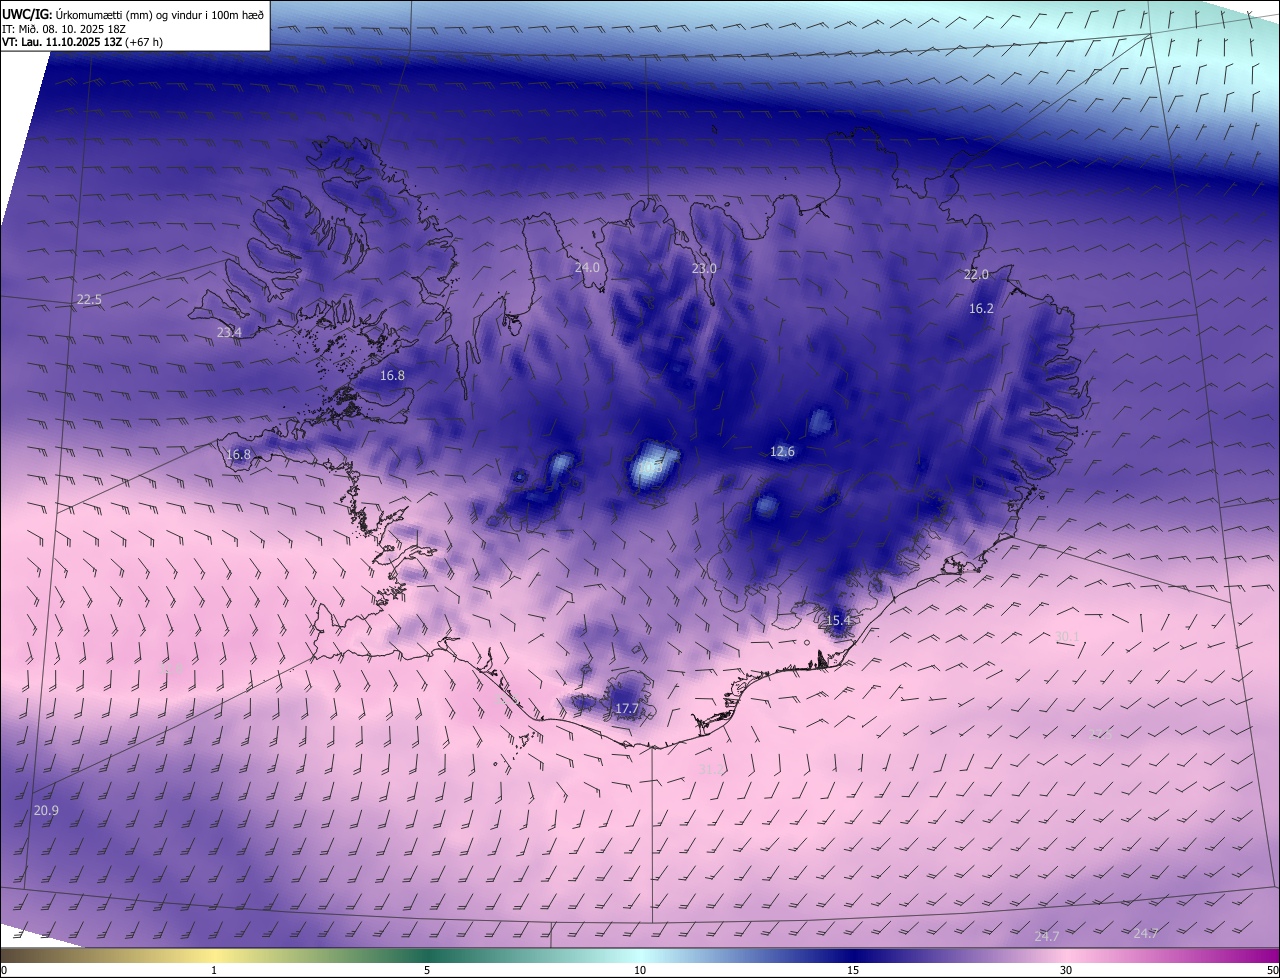Click the color scale tick labeled 0

[4, 970]
